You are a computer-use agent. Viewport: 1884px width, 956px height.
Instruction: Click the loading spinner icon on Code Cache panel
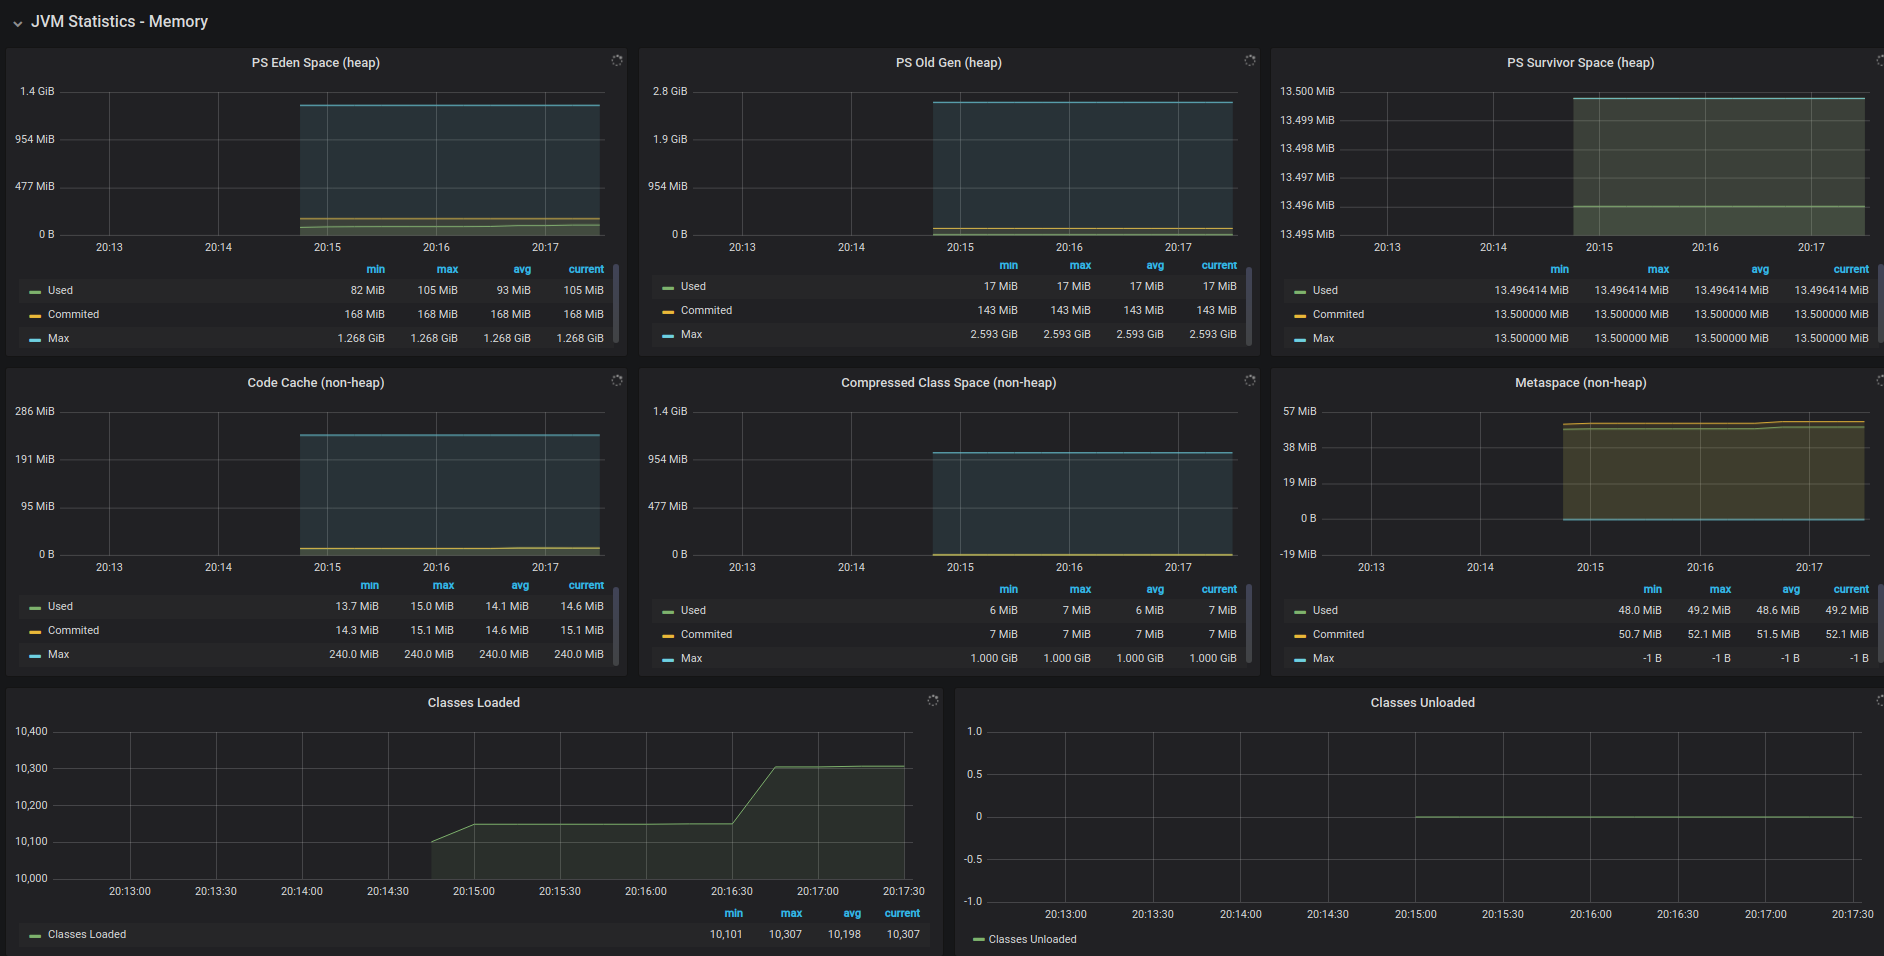[x=617, y=381]
